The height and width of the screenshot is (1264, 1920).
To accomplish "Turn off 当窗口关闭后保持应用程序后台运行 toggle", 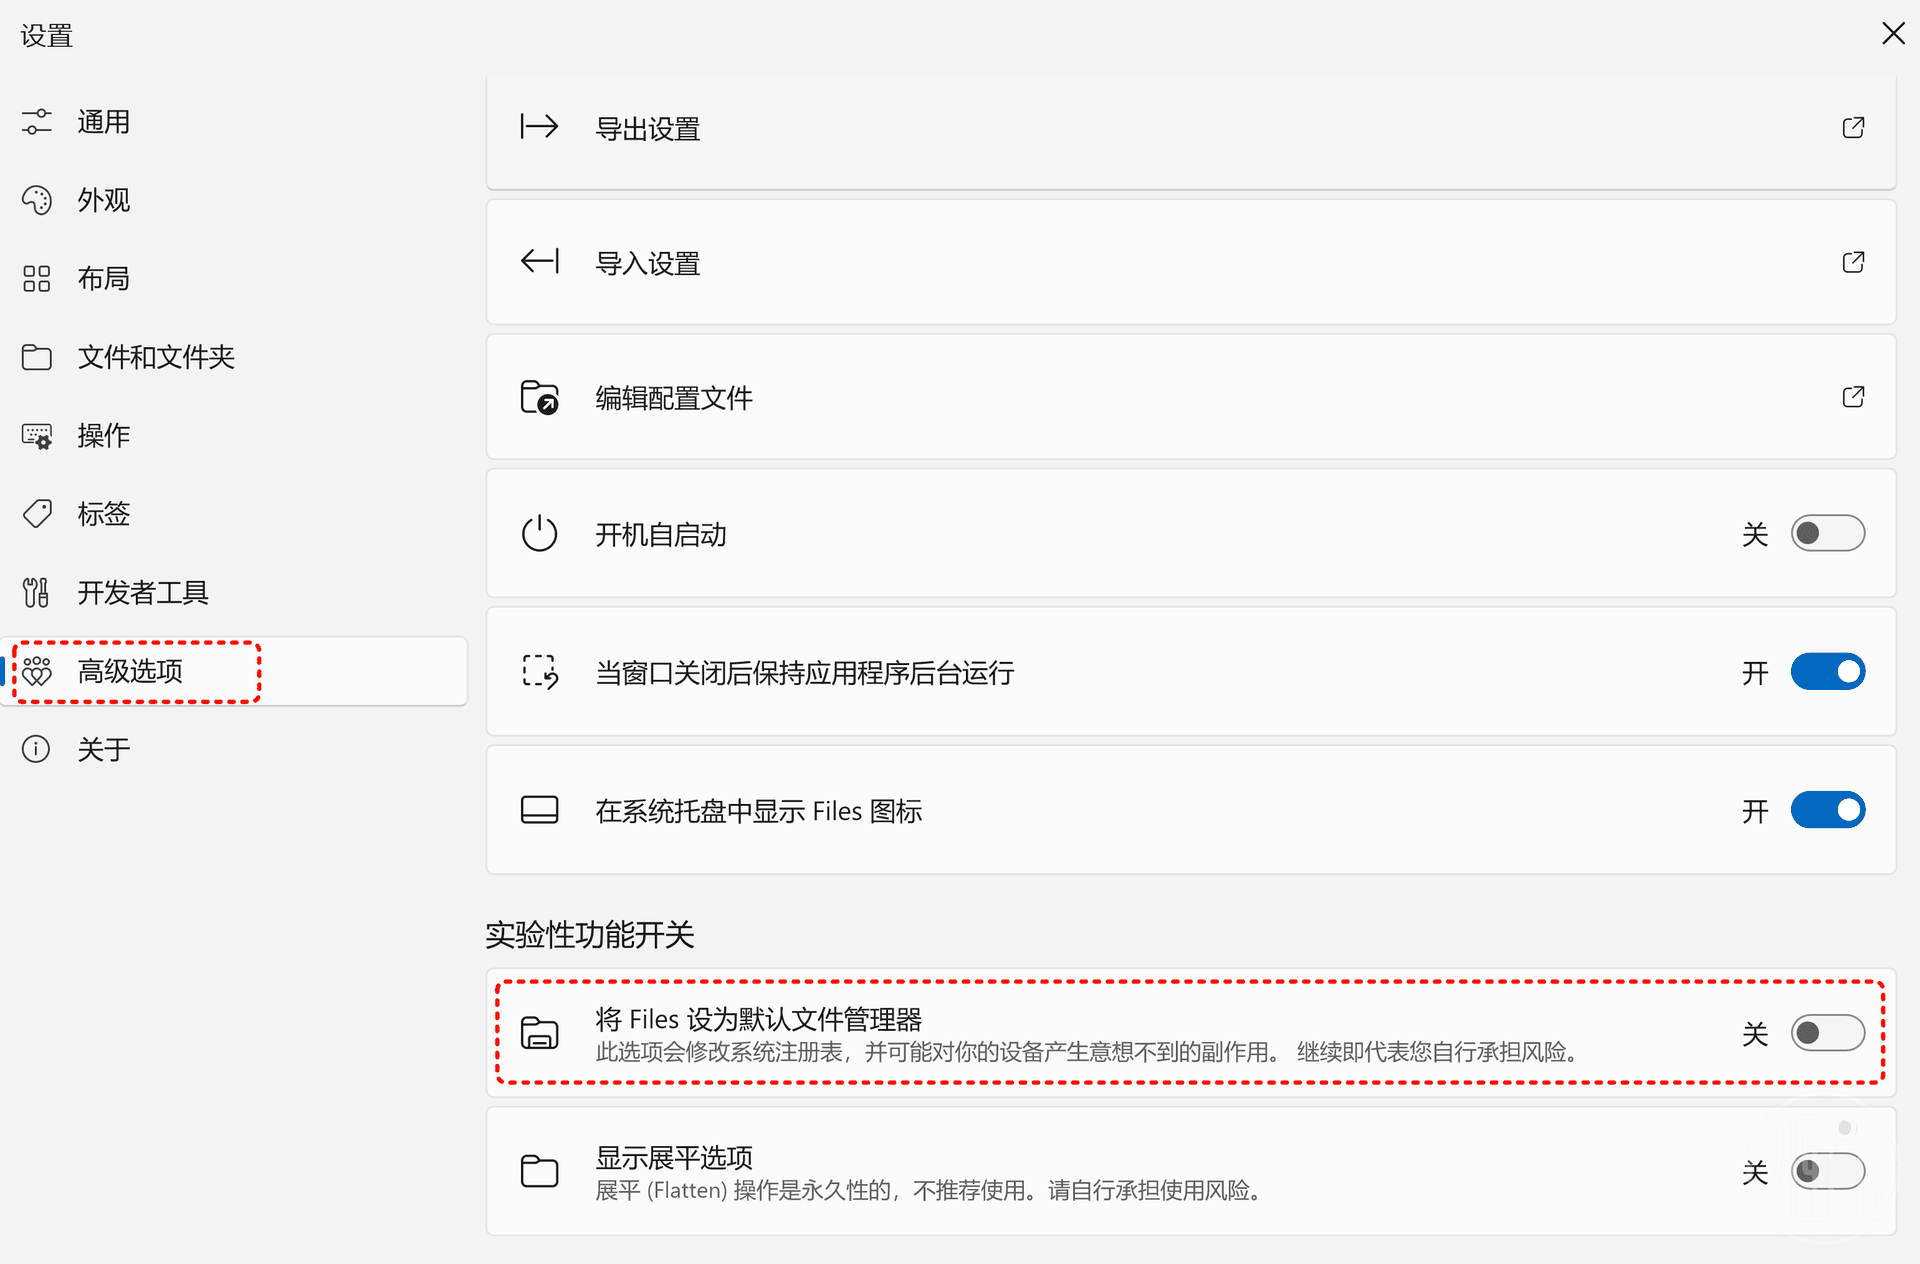I will [x=1827, y=672].
